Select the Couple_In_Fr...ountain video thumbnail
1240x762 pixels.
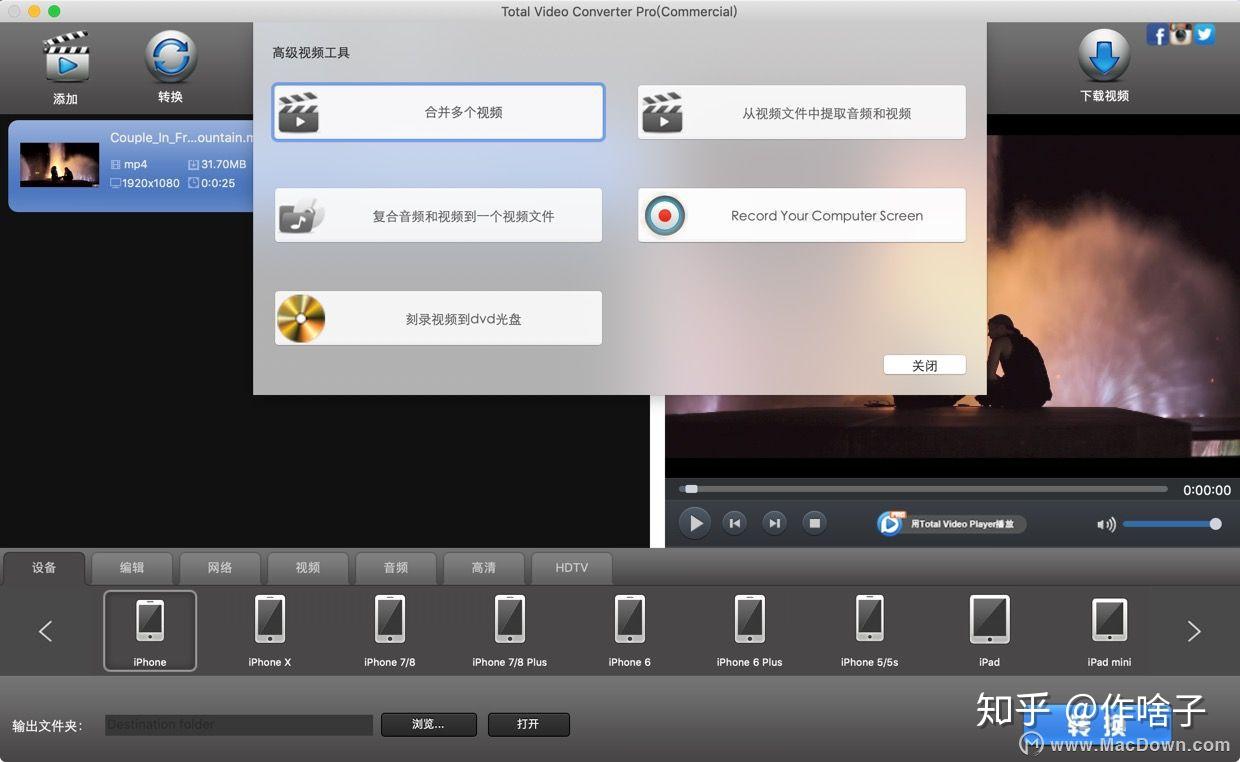pos(60,165)
